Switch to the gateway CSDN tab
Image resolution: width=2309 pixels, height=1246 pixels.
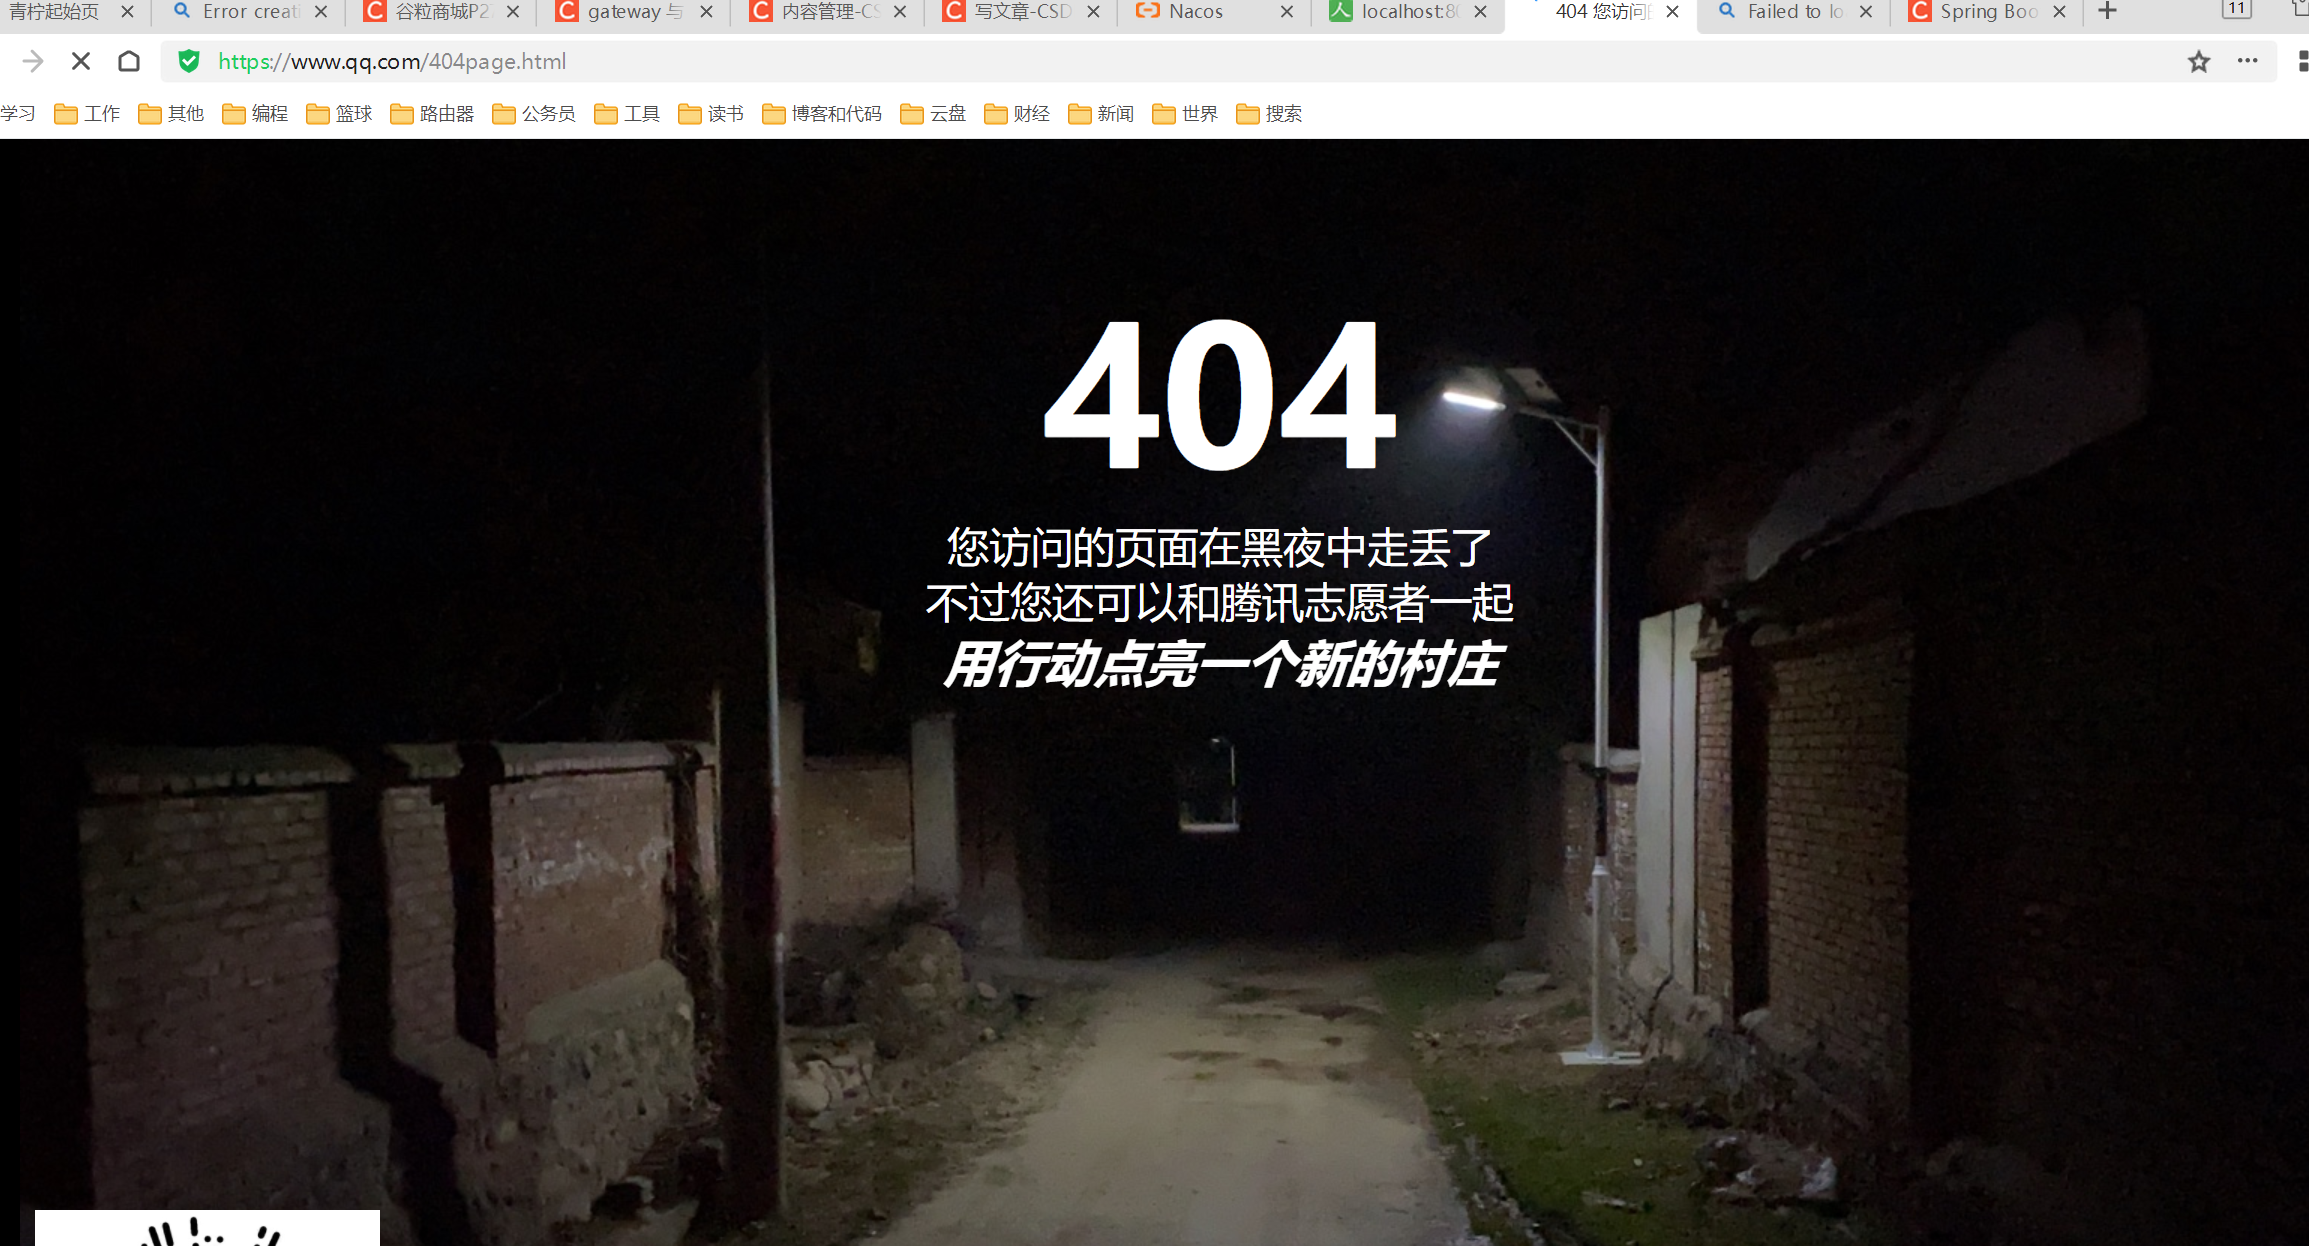tap(631, 11)
